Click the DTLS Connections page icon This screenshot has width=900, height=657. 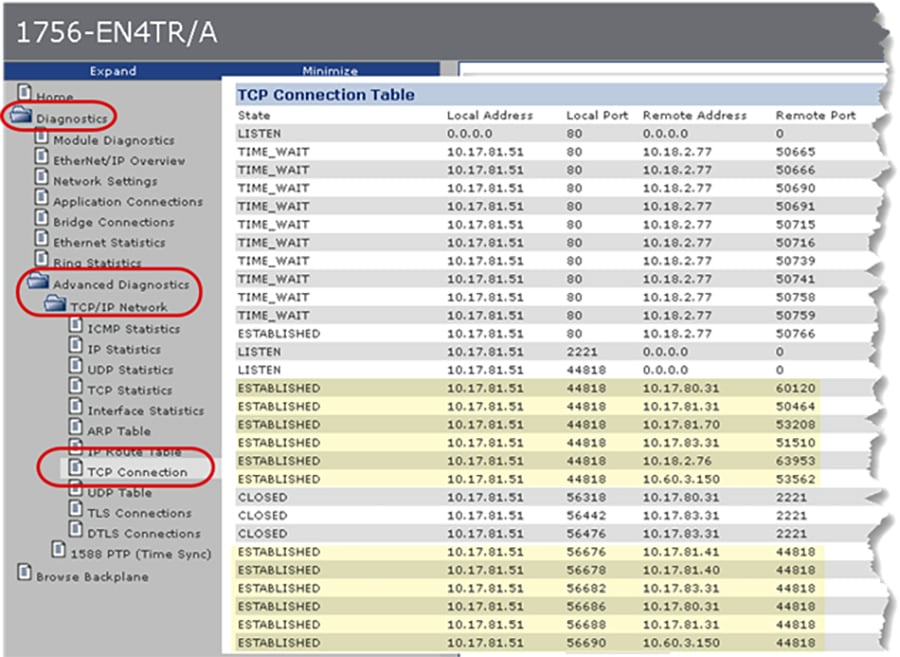point(76,530)
